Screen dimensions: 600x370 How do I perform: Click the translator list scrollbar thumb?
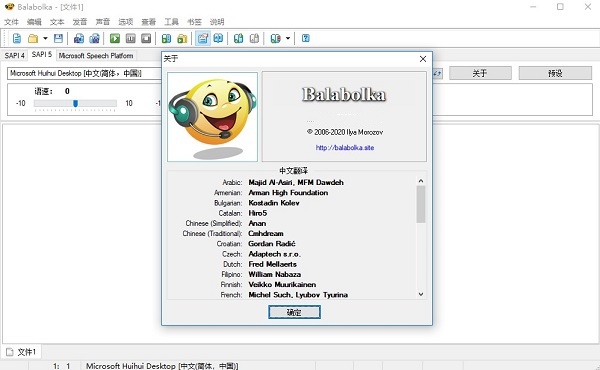pos(421,204)
